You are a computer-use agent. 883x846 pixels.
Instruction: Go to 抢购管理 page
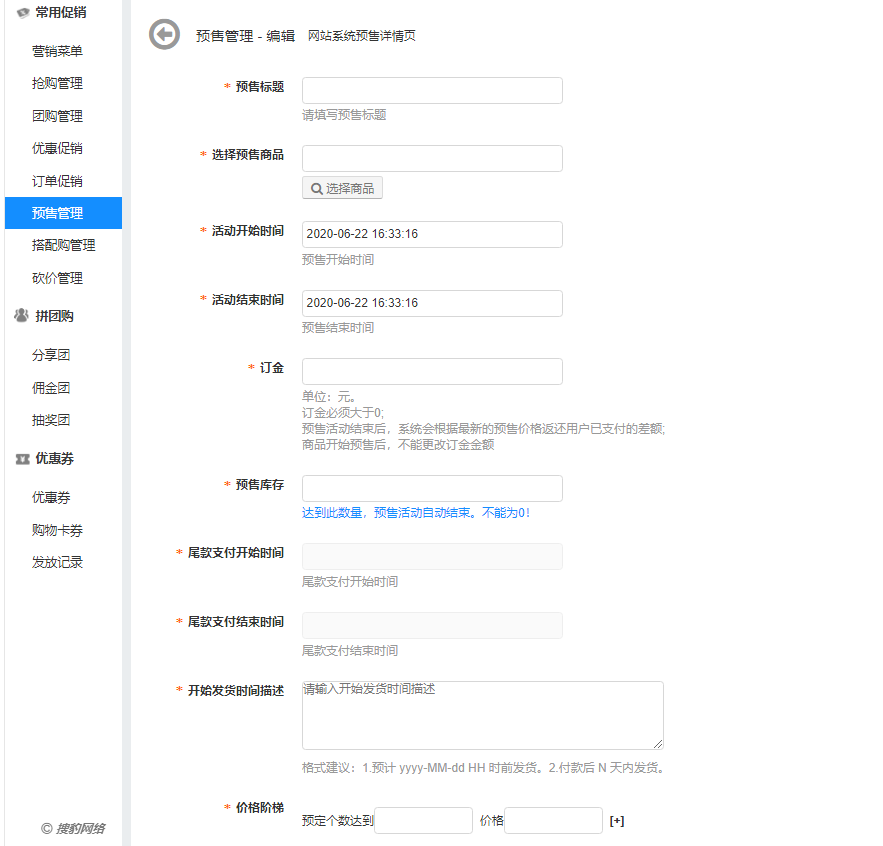pyautogui.click(x=57, y=83)
